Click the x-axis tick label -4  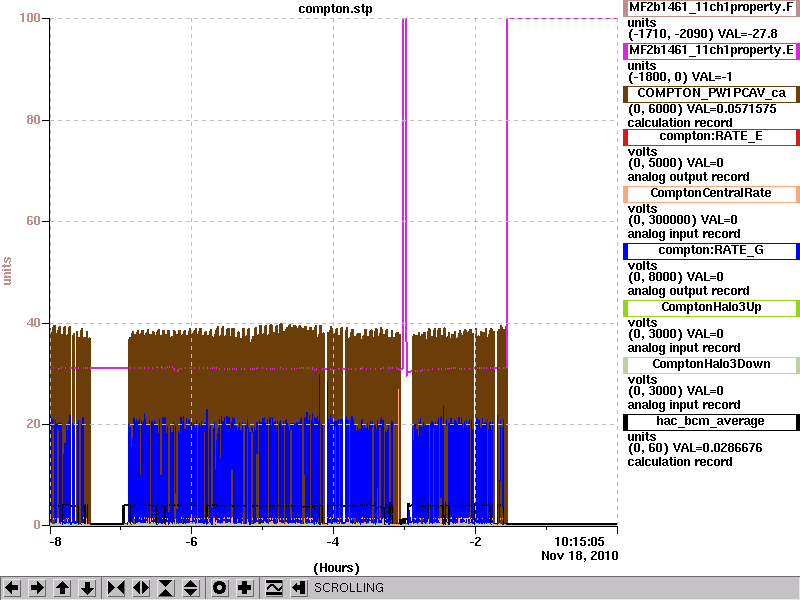(x=333, y=542)
